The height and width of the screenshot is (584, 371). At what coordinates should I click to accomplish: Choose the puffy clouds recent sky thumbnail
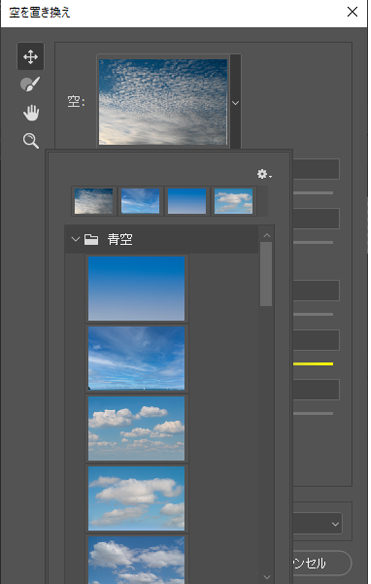tap(234, 201)
